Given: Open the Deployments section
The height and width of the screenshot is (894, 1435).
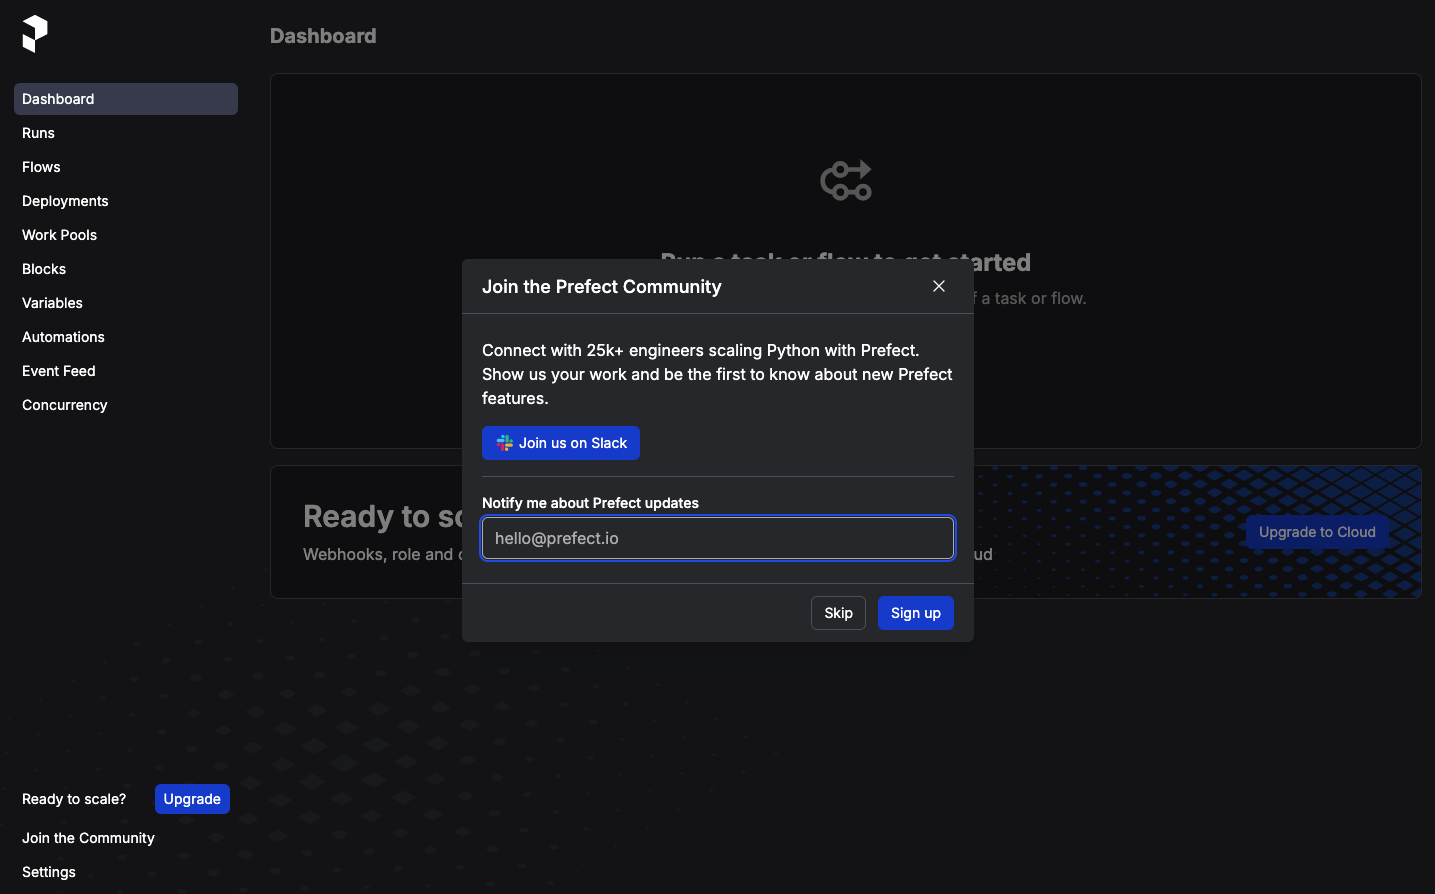Looking at the screenshot, I should coord(65,201).
